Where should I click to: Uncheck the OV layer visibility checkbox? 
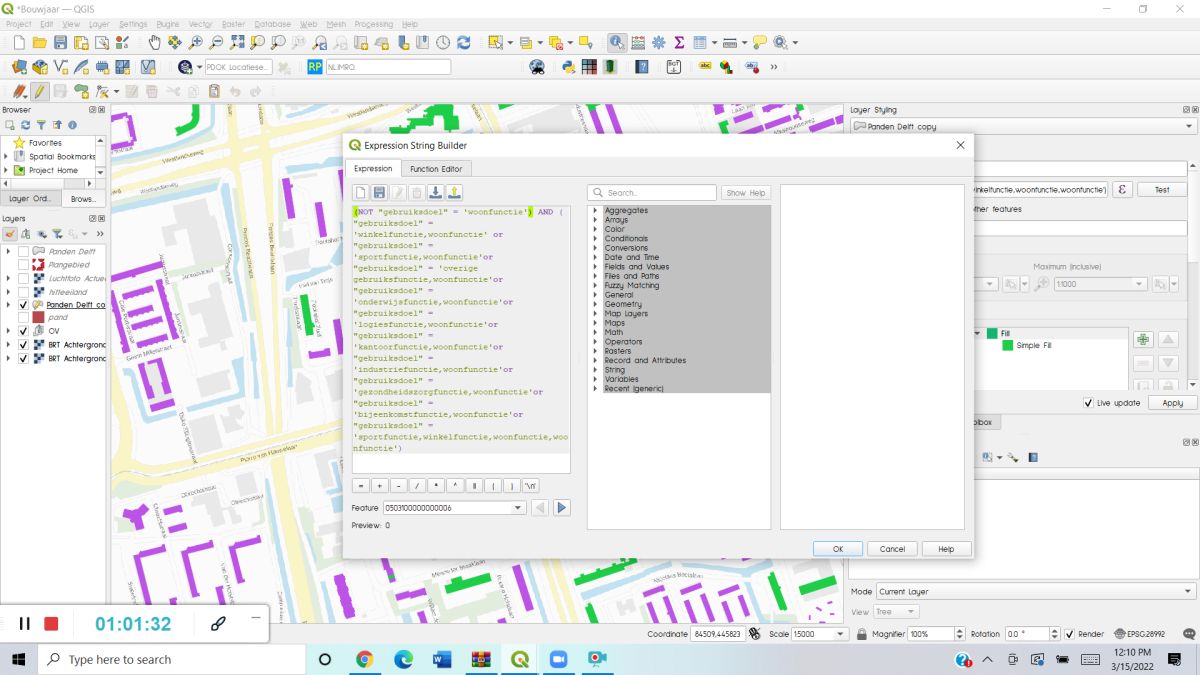pyautogui.click(x=23, y=331)
